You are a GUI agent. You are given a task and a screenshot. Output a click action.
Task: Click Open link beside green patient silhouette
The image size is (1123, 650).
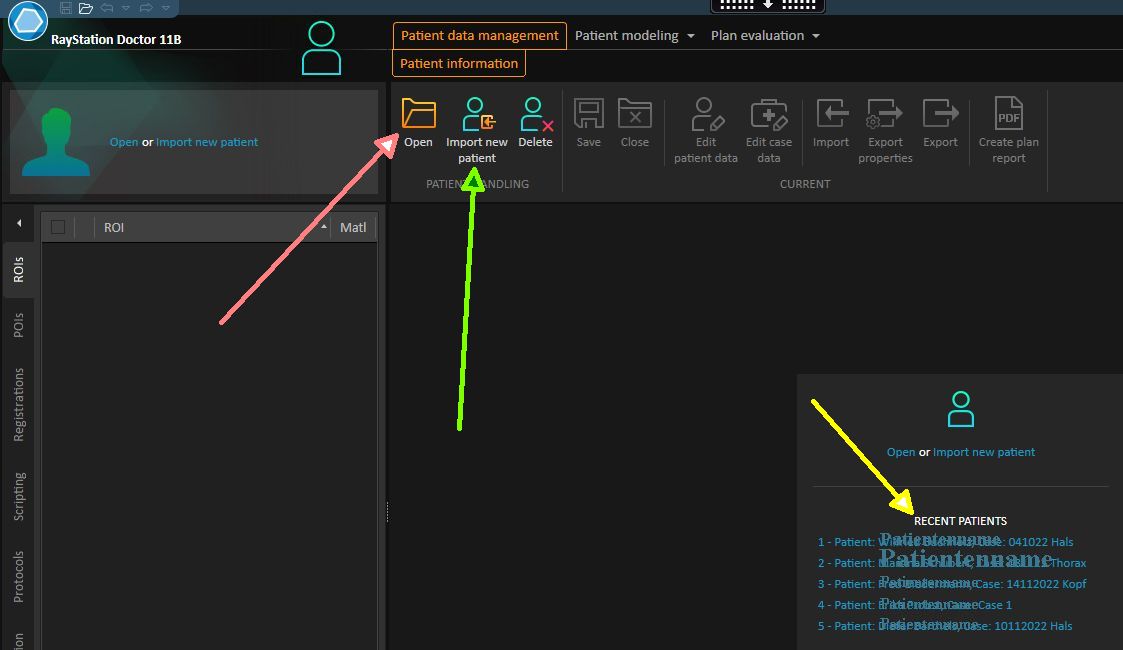[124, 142]
